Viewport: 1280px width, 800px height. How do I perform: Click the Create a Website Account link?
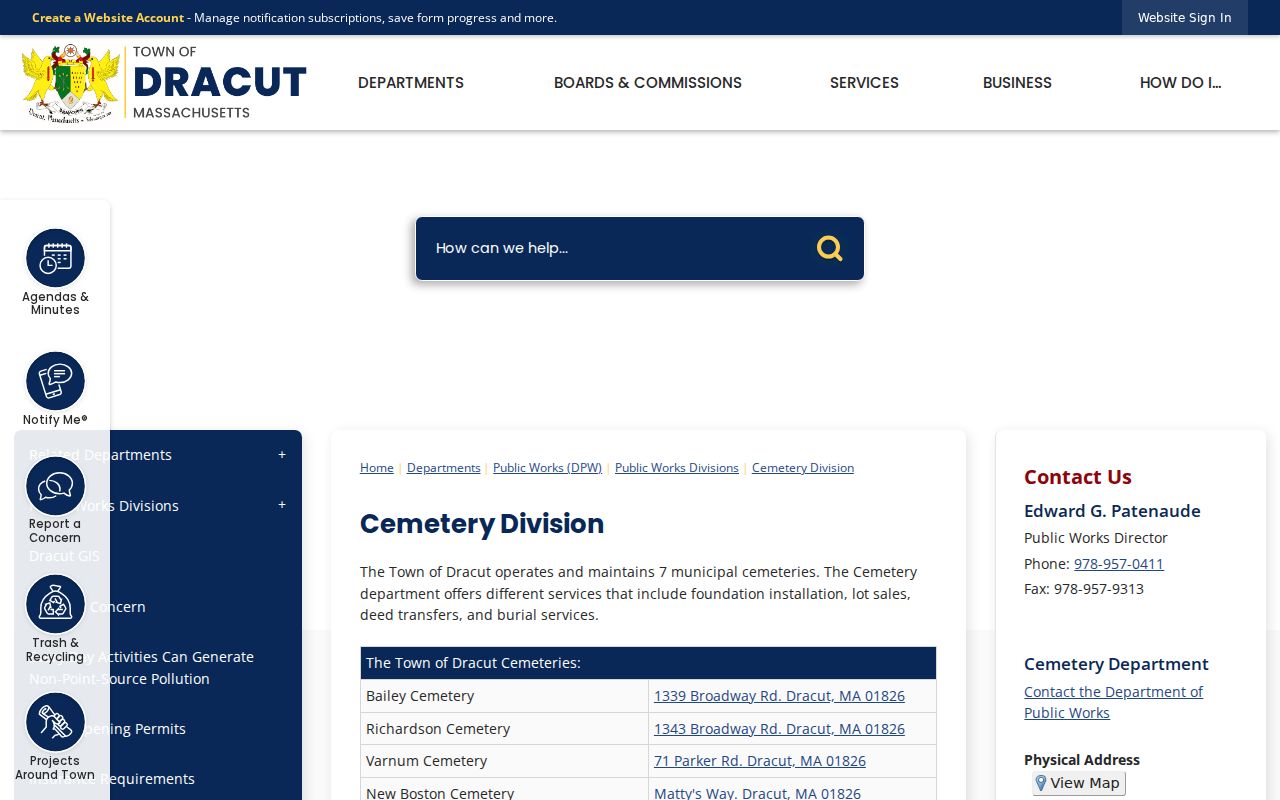[x=108, y=18]
